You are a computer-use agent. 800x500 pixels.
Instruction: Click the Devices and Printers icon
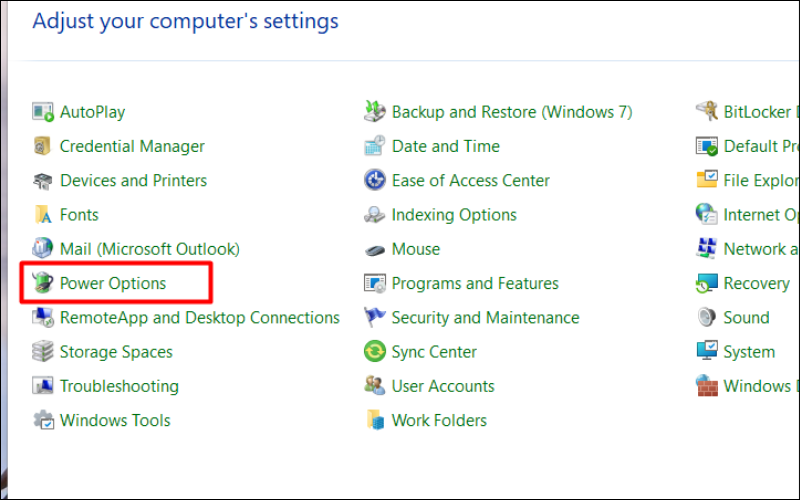(43, 181)
